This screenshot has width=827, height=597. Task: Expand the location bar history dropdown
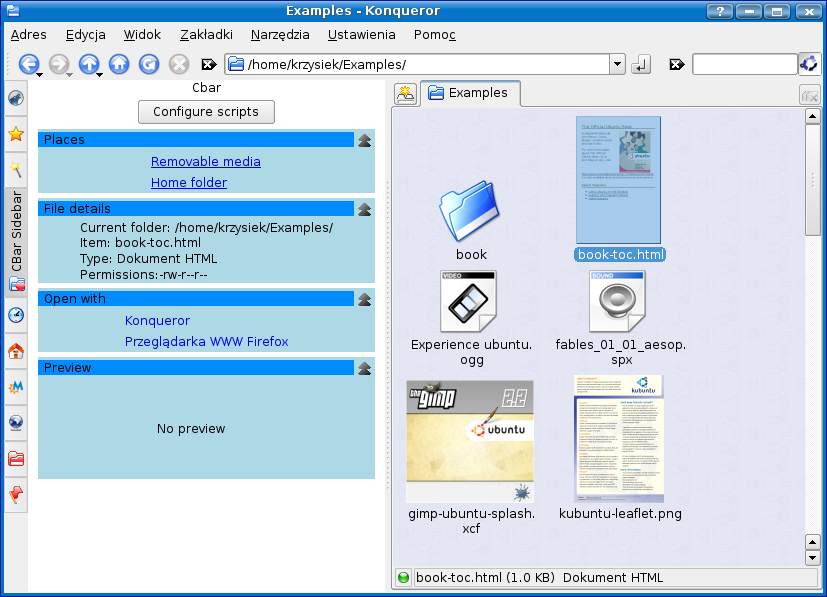click(617, 65)
